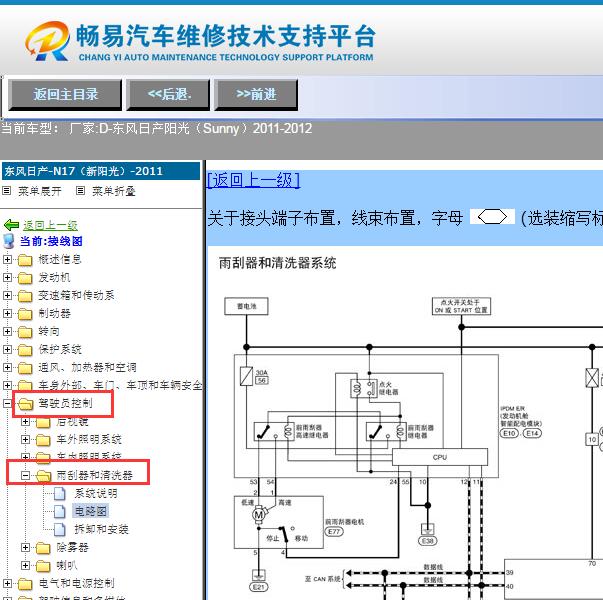The width and height of the screenshot is (603, 600).
Task: Expand the 后视镜 subfolder
Action: tap(25, 422)
